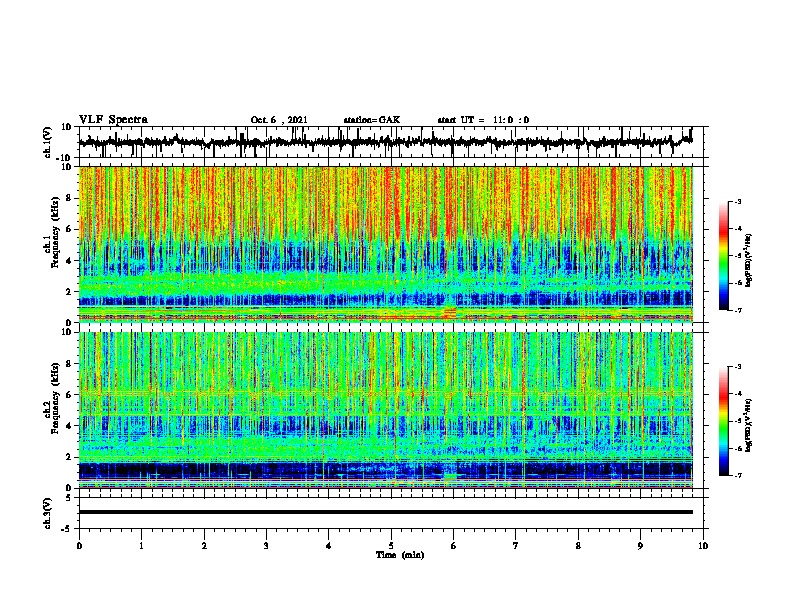
Task: Click the ch.2 spectrogram color bar
Action: coord(723,421)
